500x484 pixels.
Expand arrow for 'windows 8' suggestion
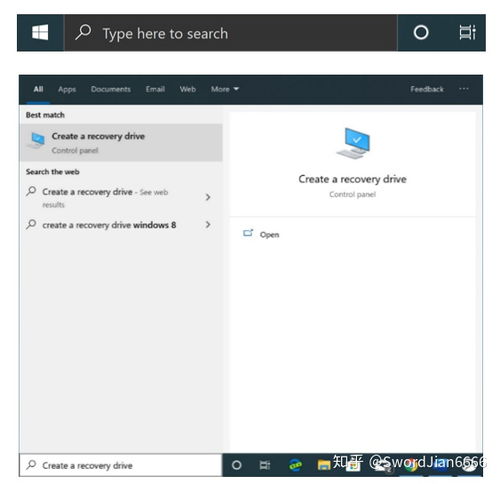click(x=208, y=225)
